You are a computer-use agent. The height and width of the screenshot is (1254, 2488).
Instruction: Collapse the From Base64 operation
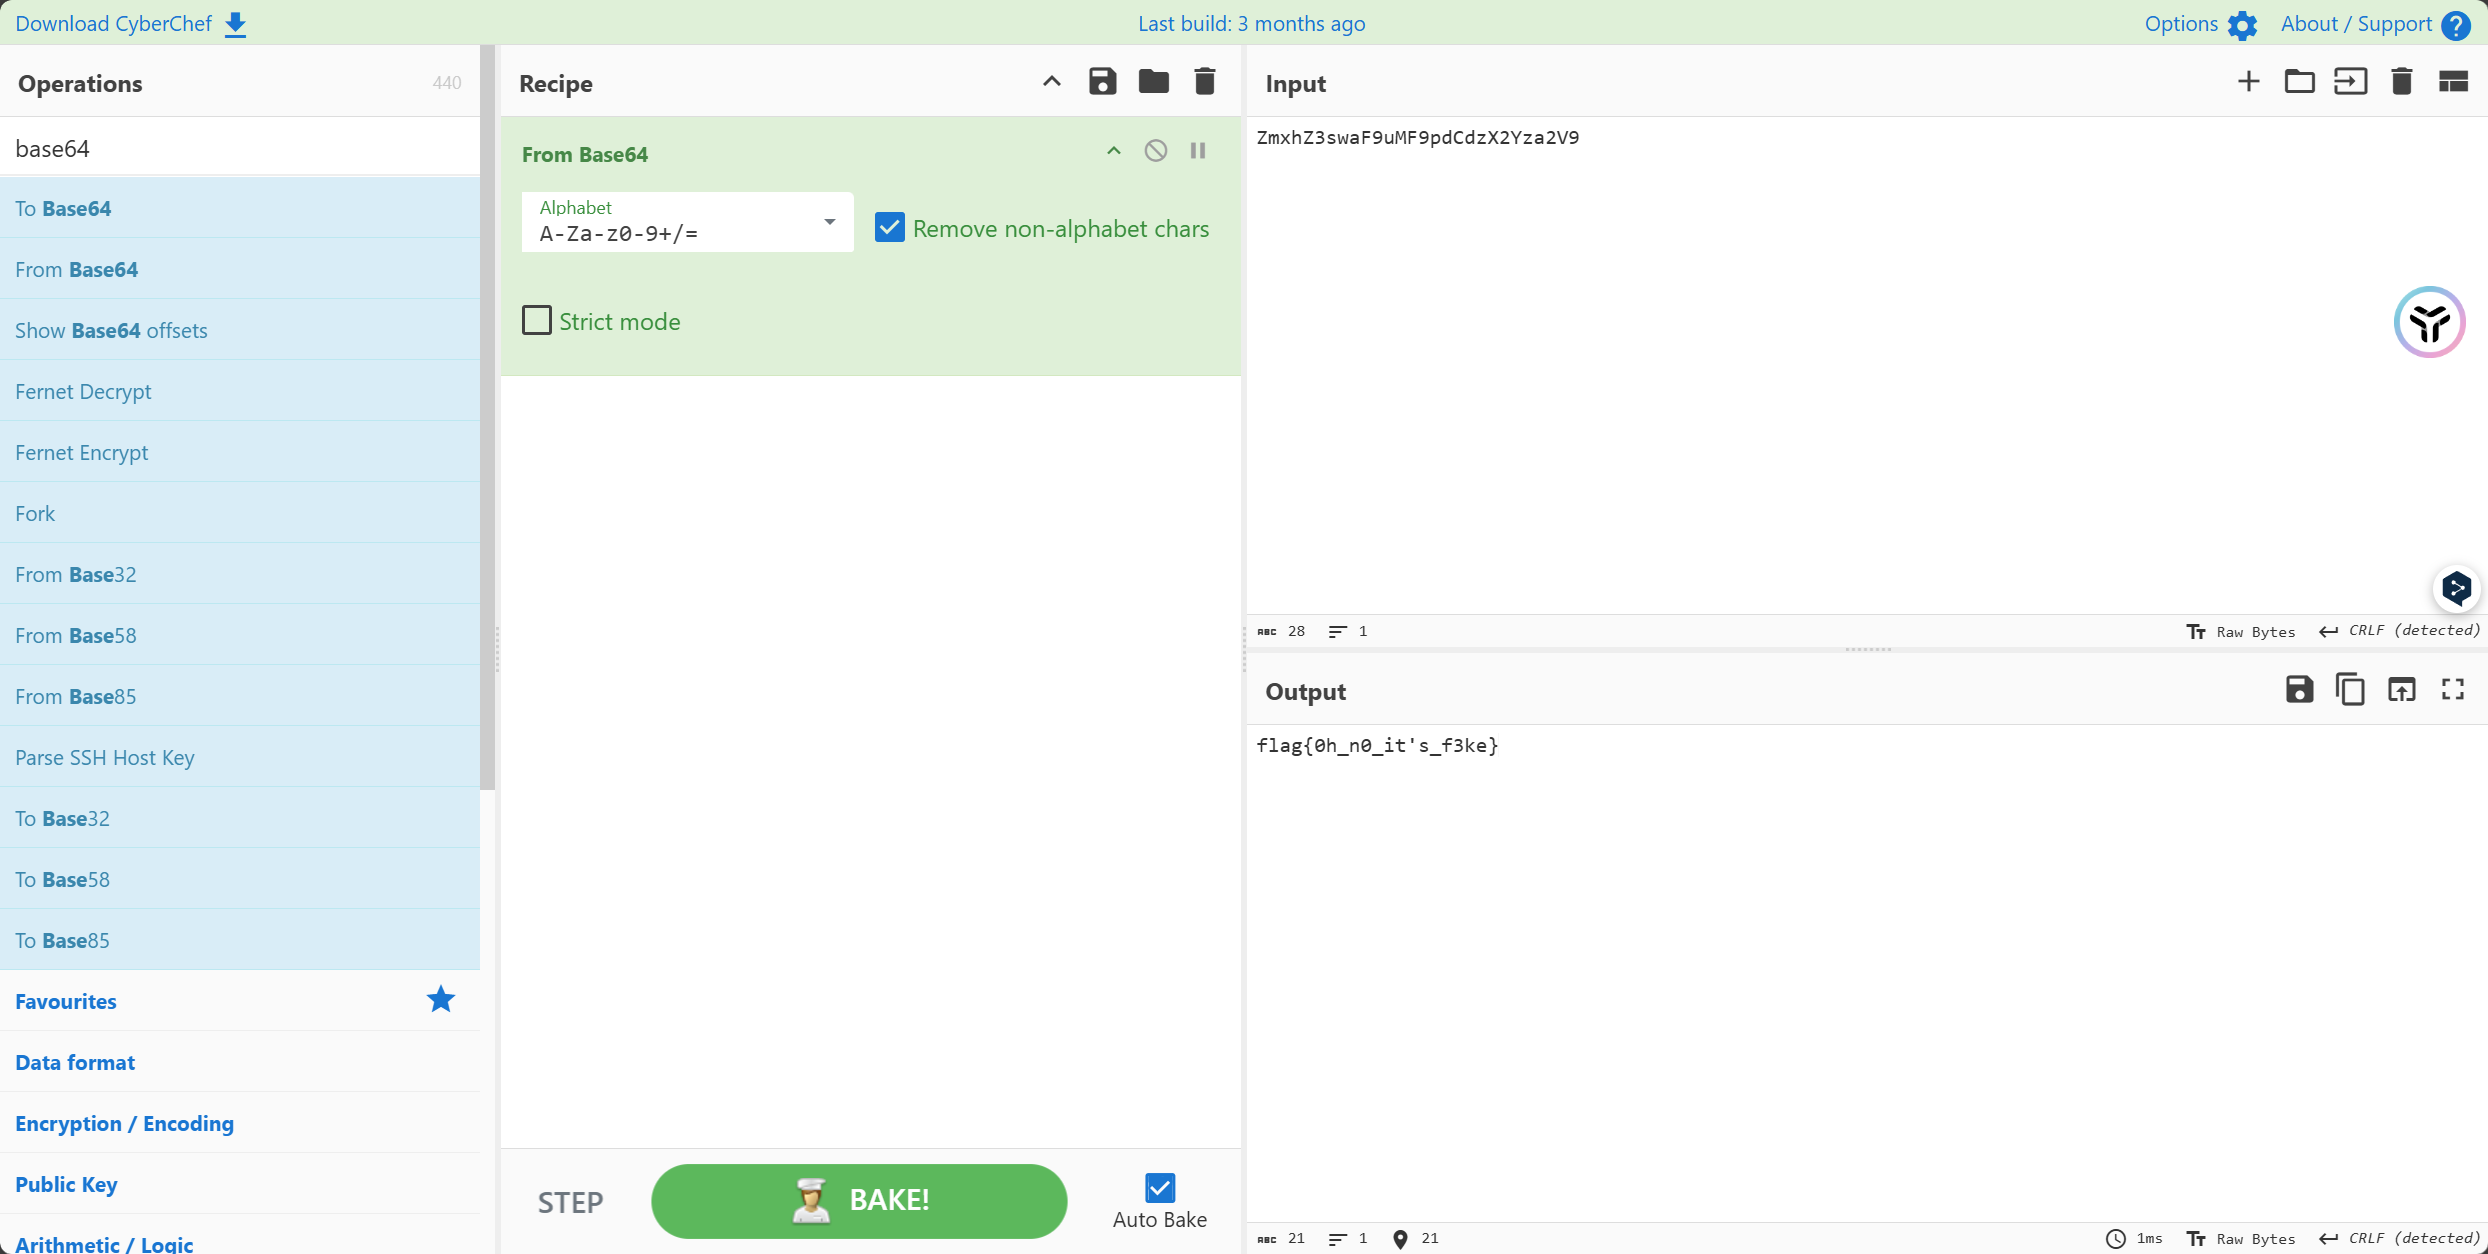pos(1113,151)
